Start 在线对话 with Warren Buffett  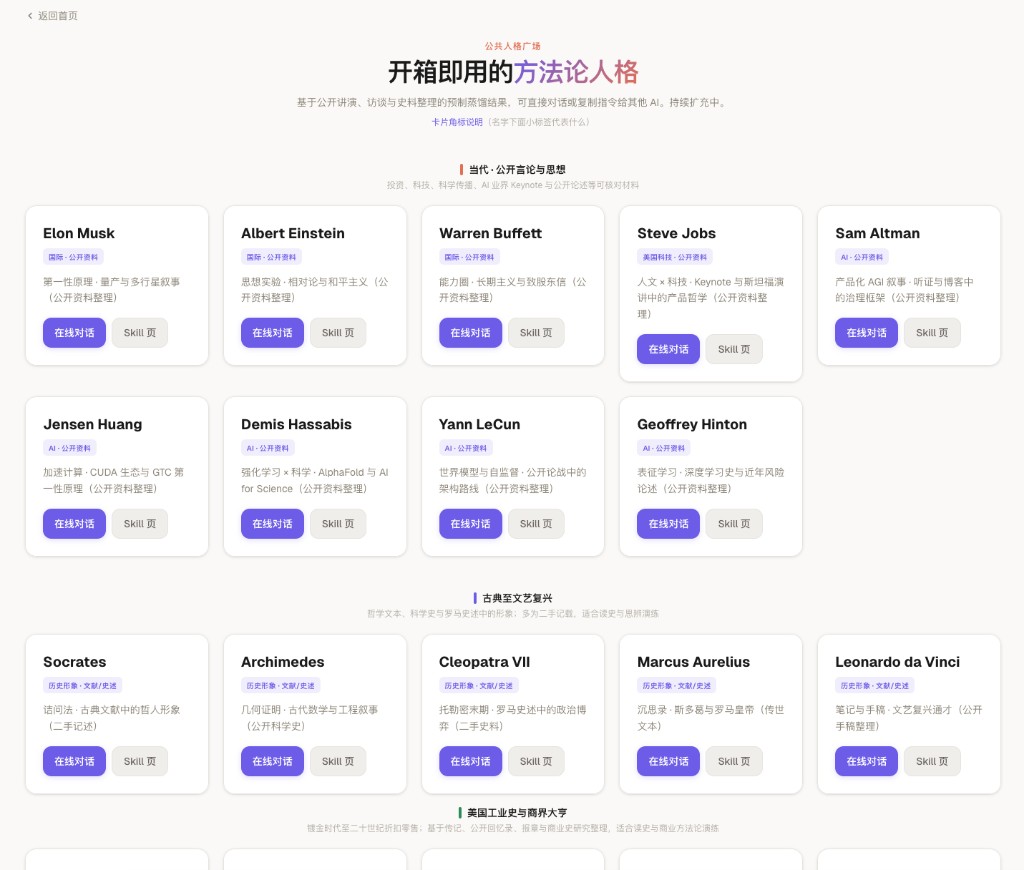[470, 332]
